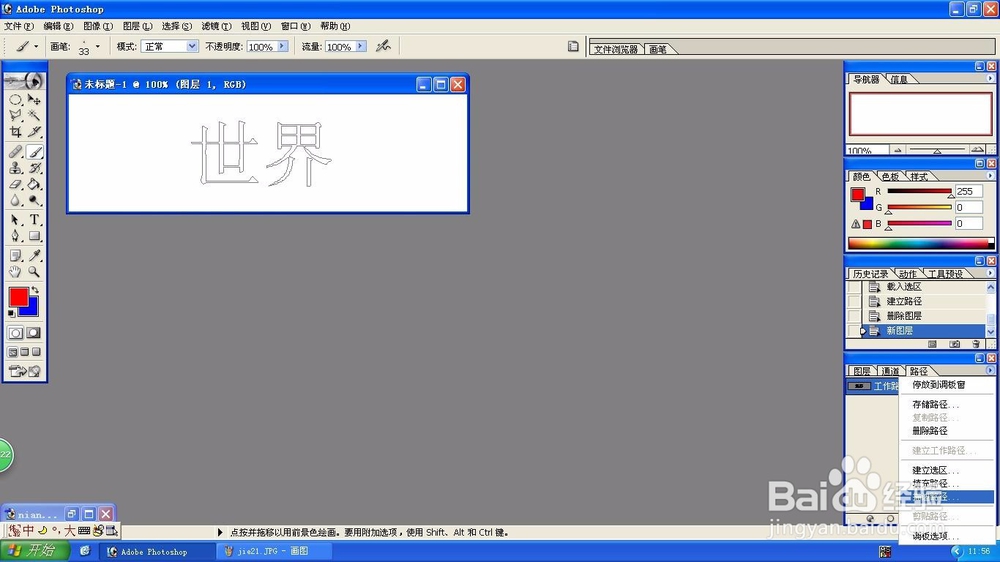Toggle the Brushes palette icon in options bar
Screen dimensions: 1000x562
tap(573, 46)
